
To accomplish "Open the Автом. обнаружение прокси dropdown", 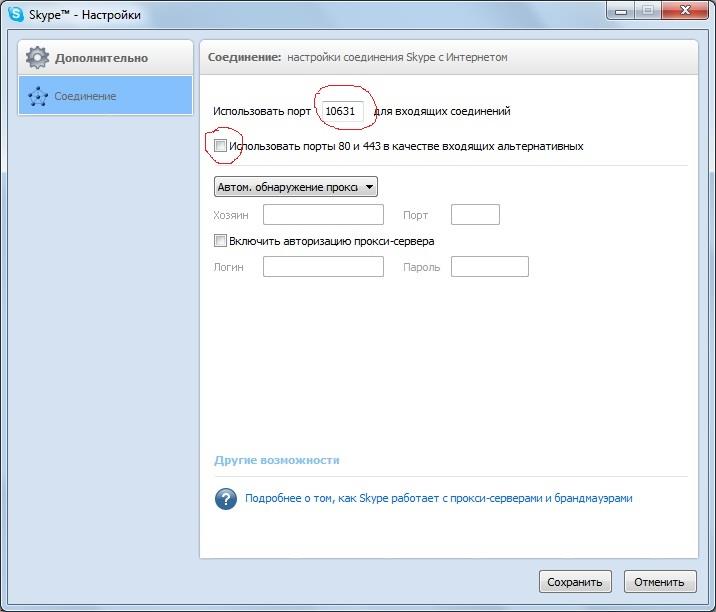I will pyautogui.click(x=296, y=187).
